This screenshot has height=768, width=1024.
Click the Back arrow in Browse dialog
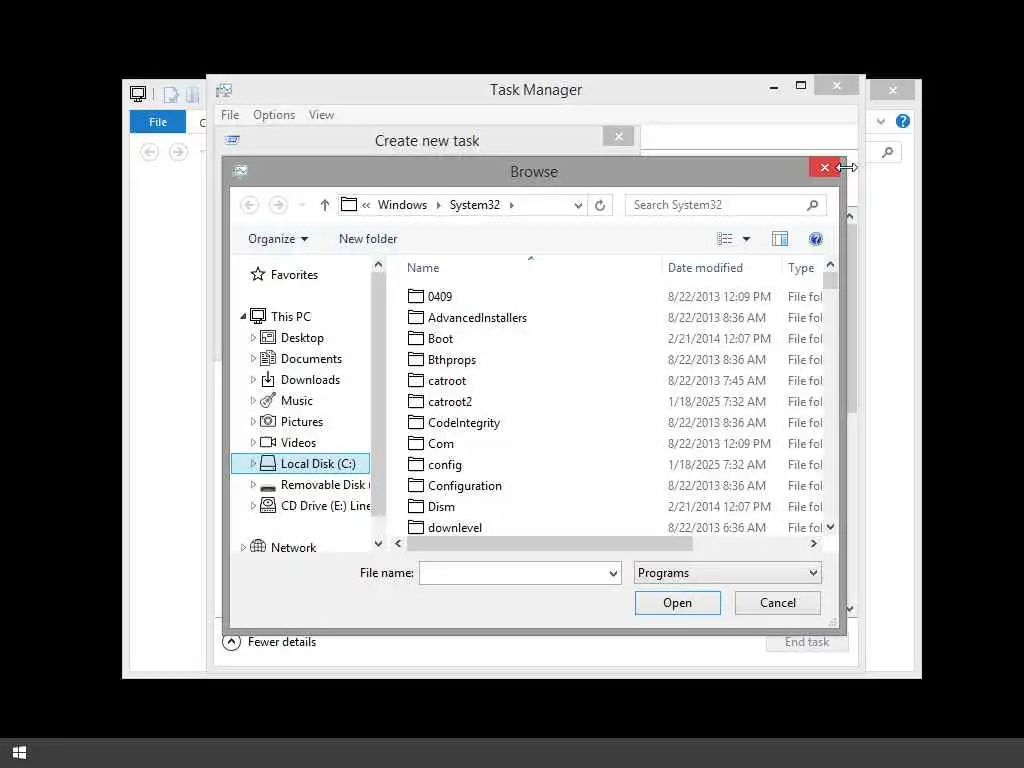(x=249, y=205)
